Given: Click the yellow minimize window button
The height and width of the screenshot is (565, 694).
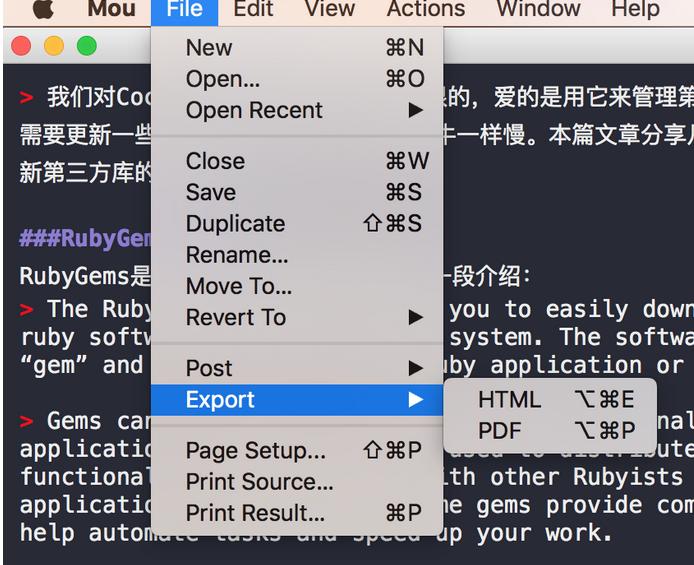Looking at the screenshot, I should coord(54,46).
